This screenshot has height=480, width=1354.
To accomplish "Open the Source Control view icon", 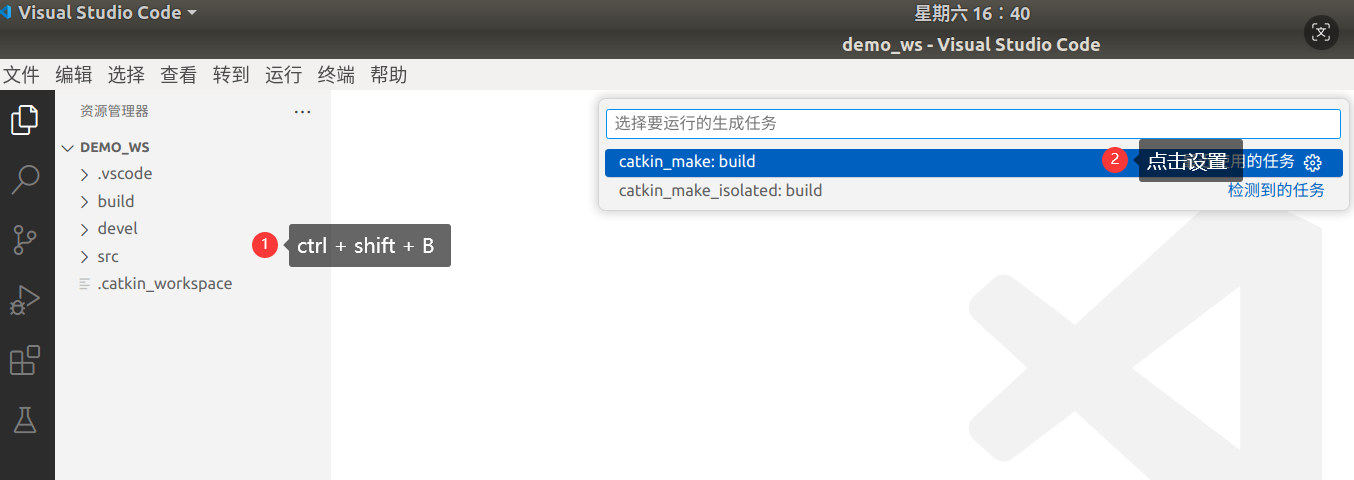I will 24,240.
